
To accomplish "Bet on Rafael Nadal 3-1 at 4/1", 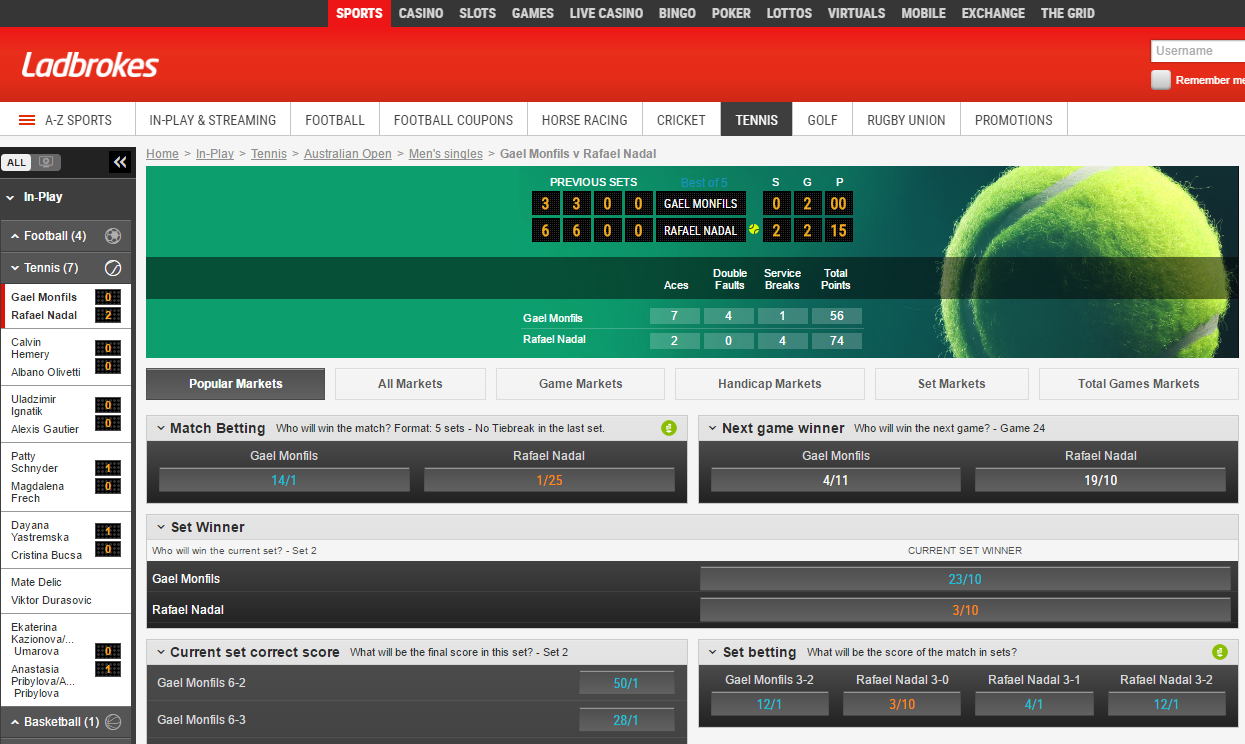I will [x=1034, y=704].
